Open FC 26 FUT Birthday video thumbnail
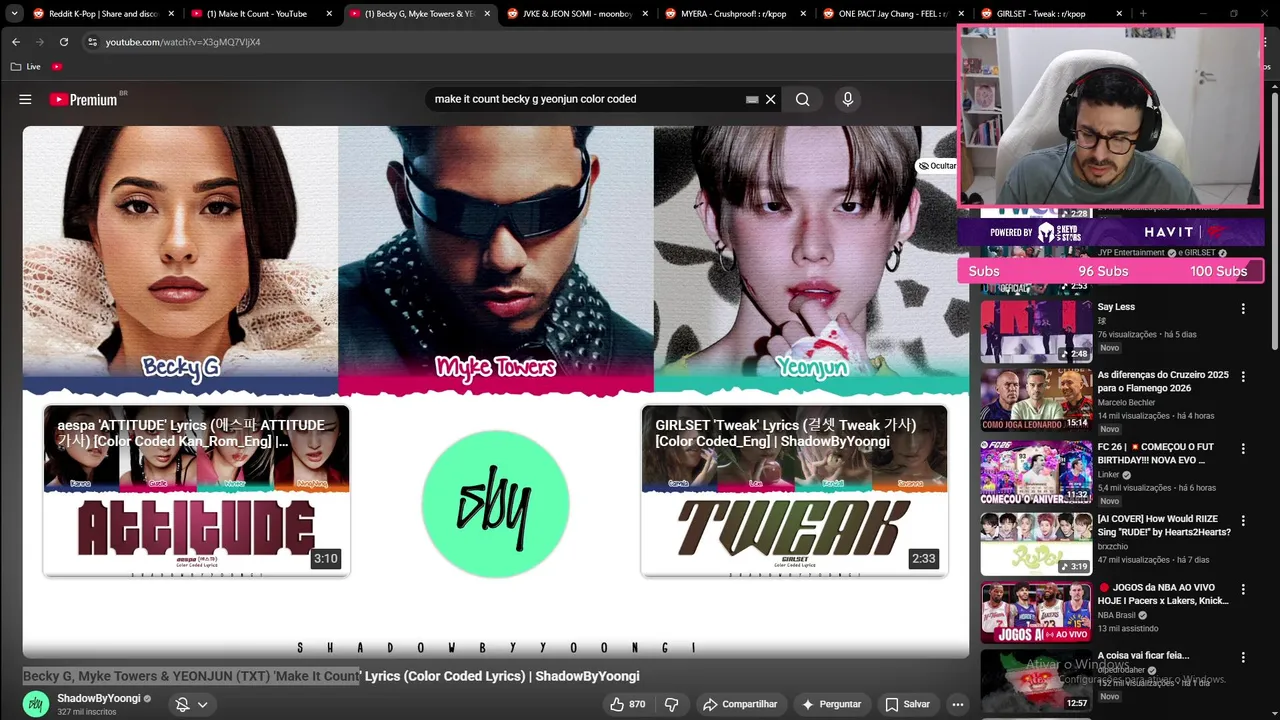The image size is (1280, 720). click(1036, 471)
